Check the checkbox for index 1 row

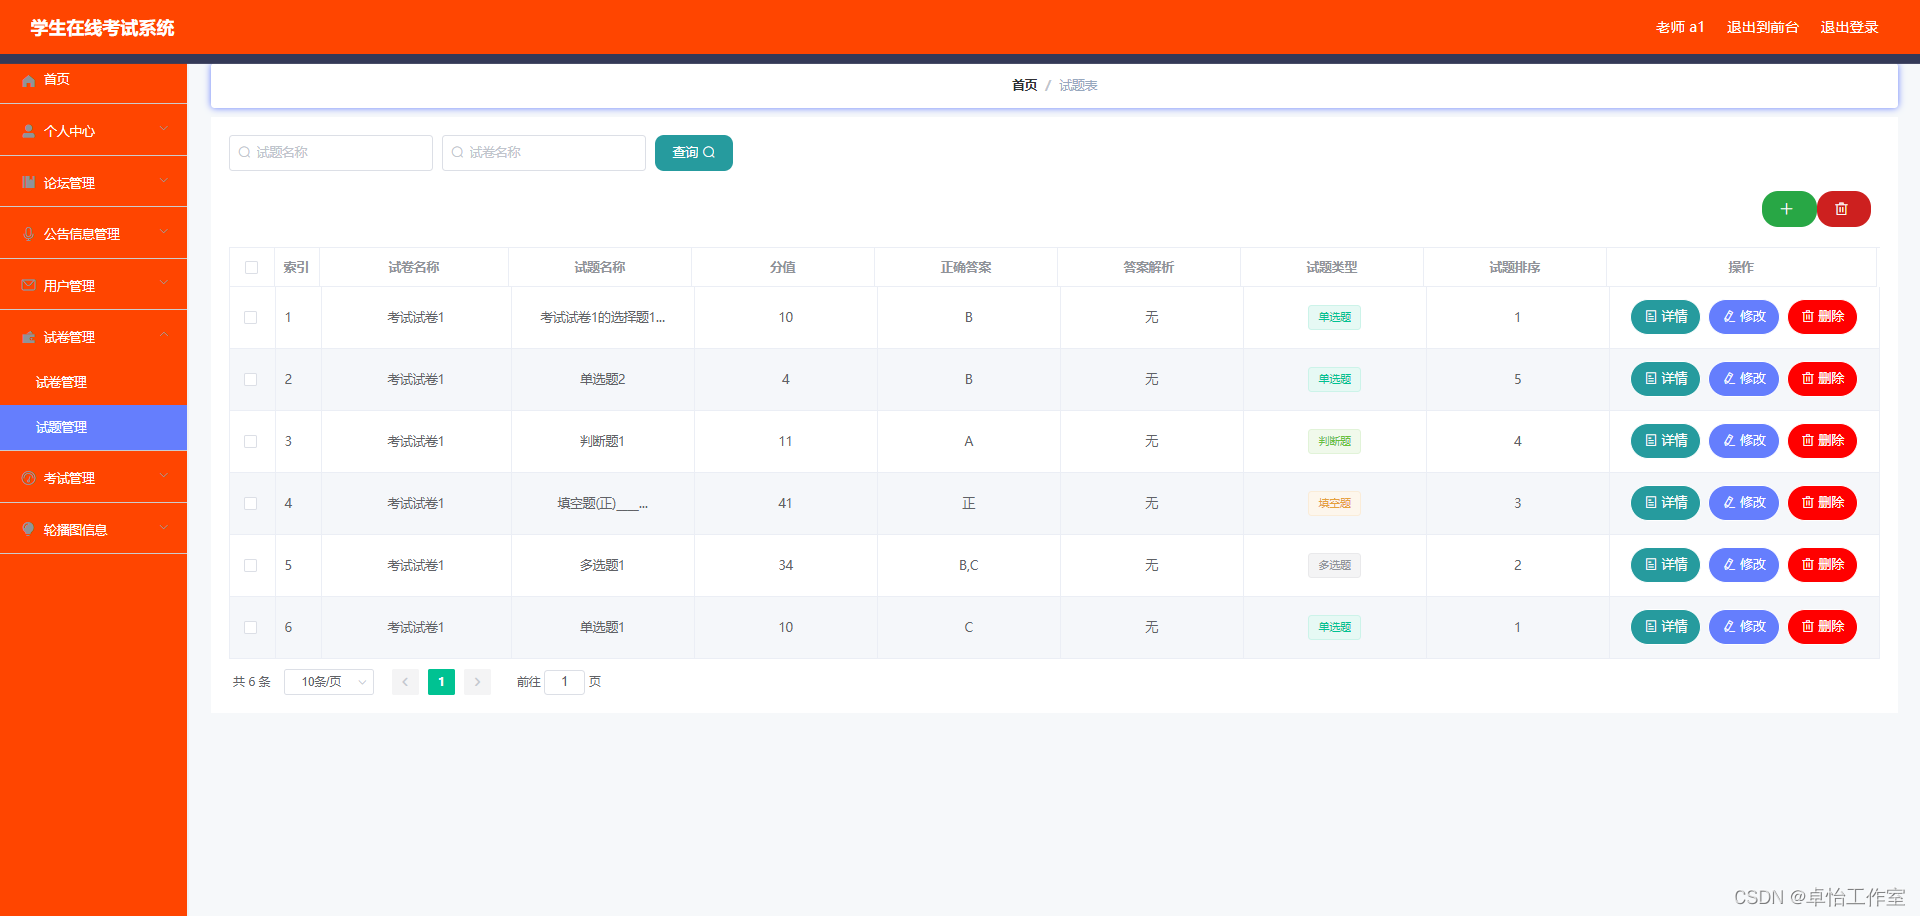coord(251,318)
